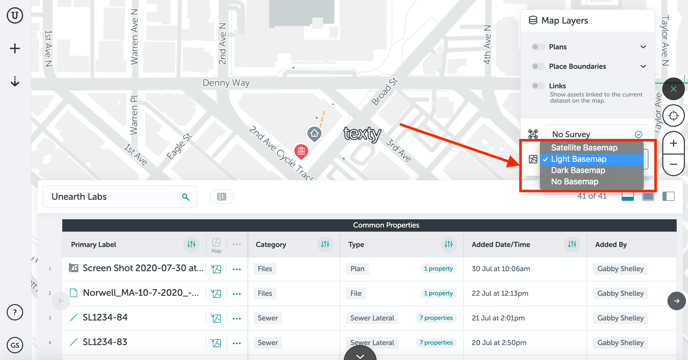This screenshot has height=360, width=688.
Task: Enable the Place Boundaries toggle
Action: (x=538, y=66)
